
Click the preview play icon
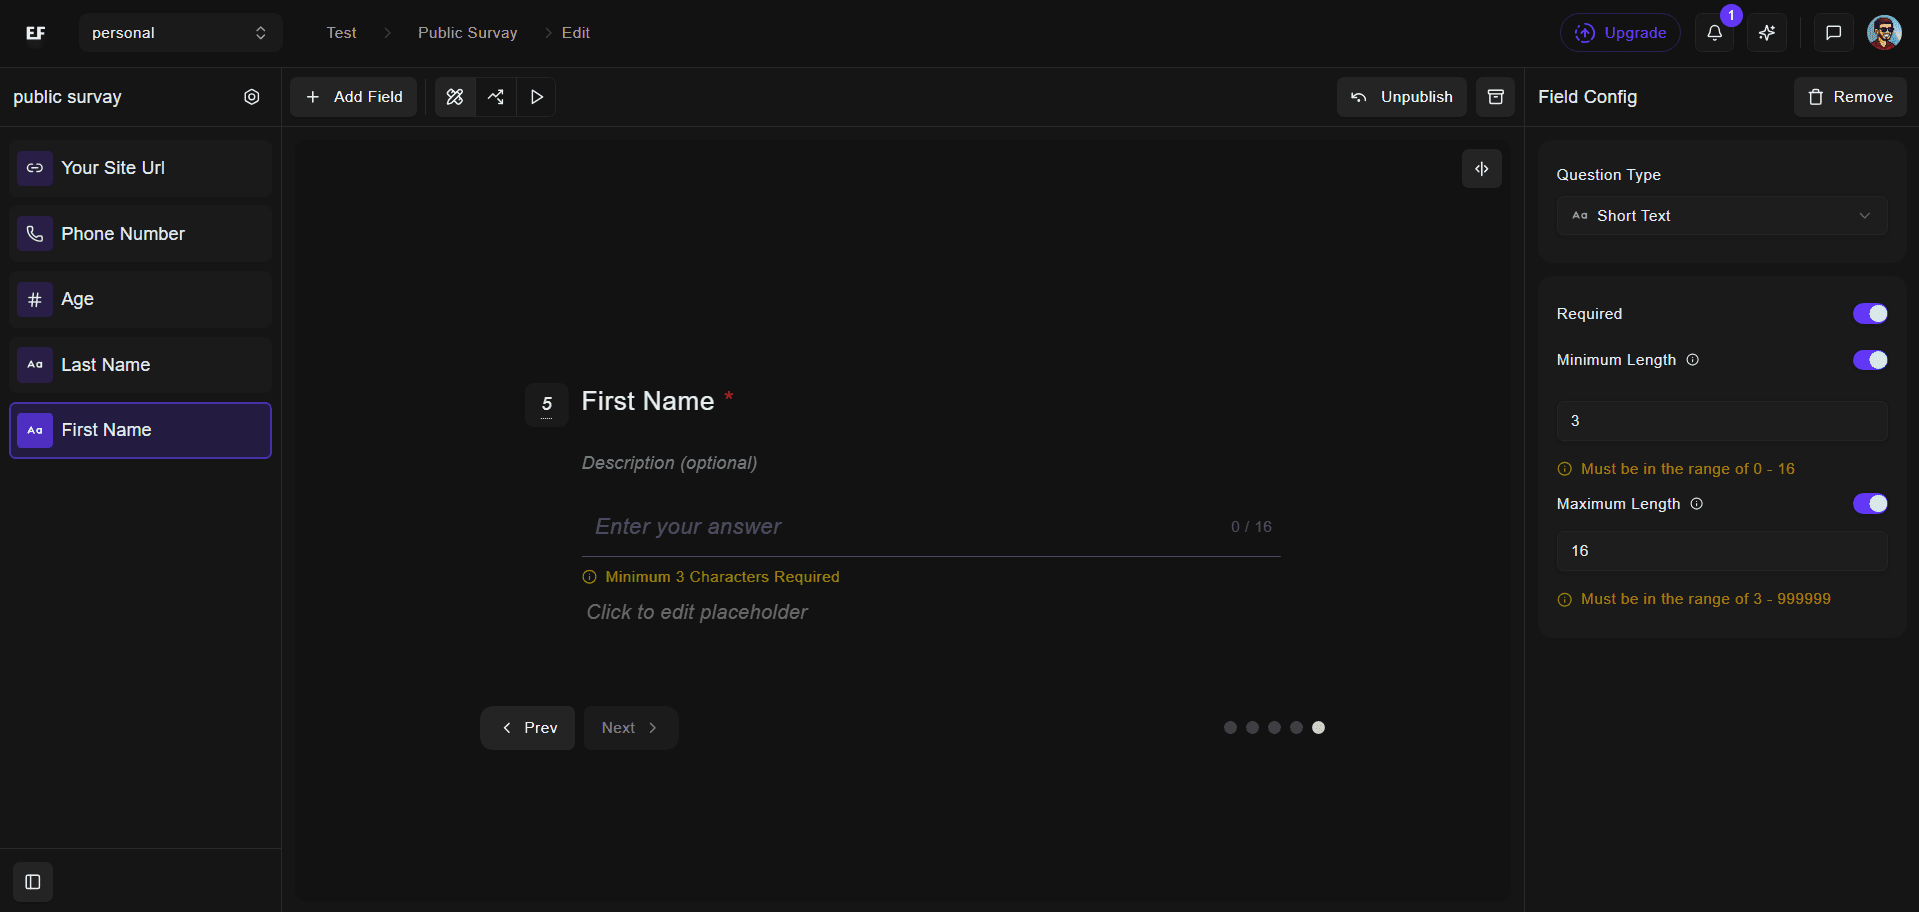[537, 97]
